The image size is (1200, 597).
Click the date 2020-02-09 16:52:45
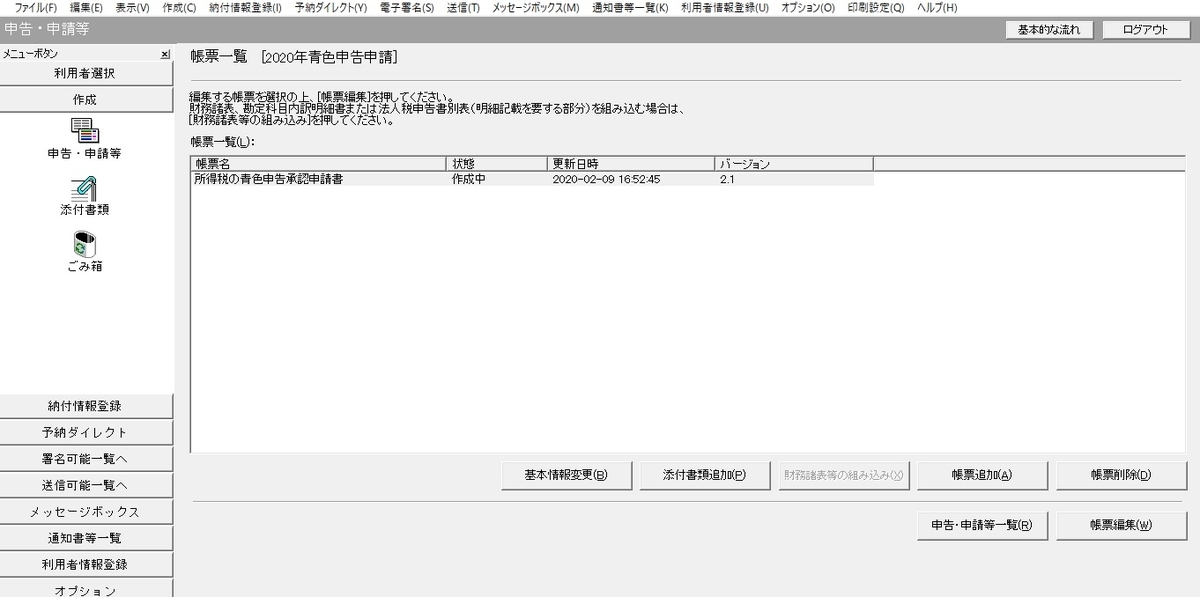pyautogui.click(x=606, y=180)
